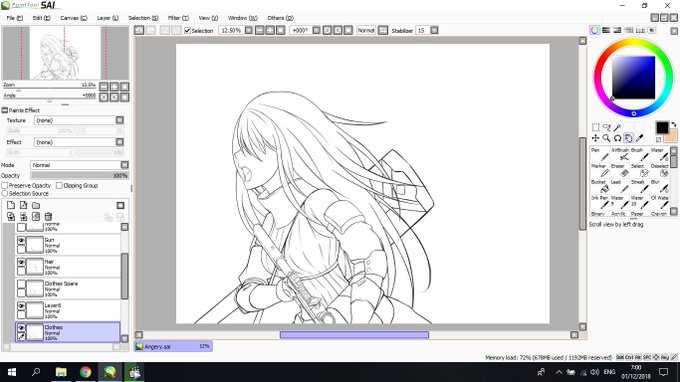Select the Rotate view tool
The image size is (680, 382).
(617, 138)
